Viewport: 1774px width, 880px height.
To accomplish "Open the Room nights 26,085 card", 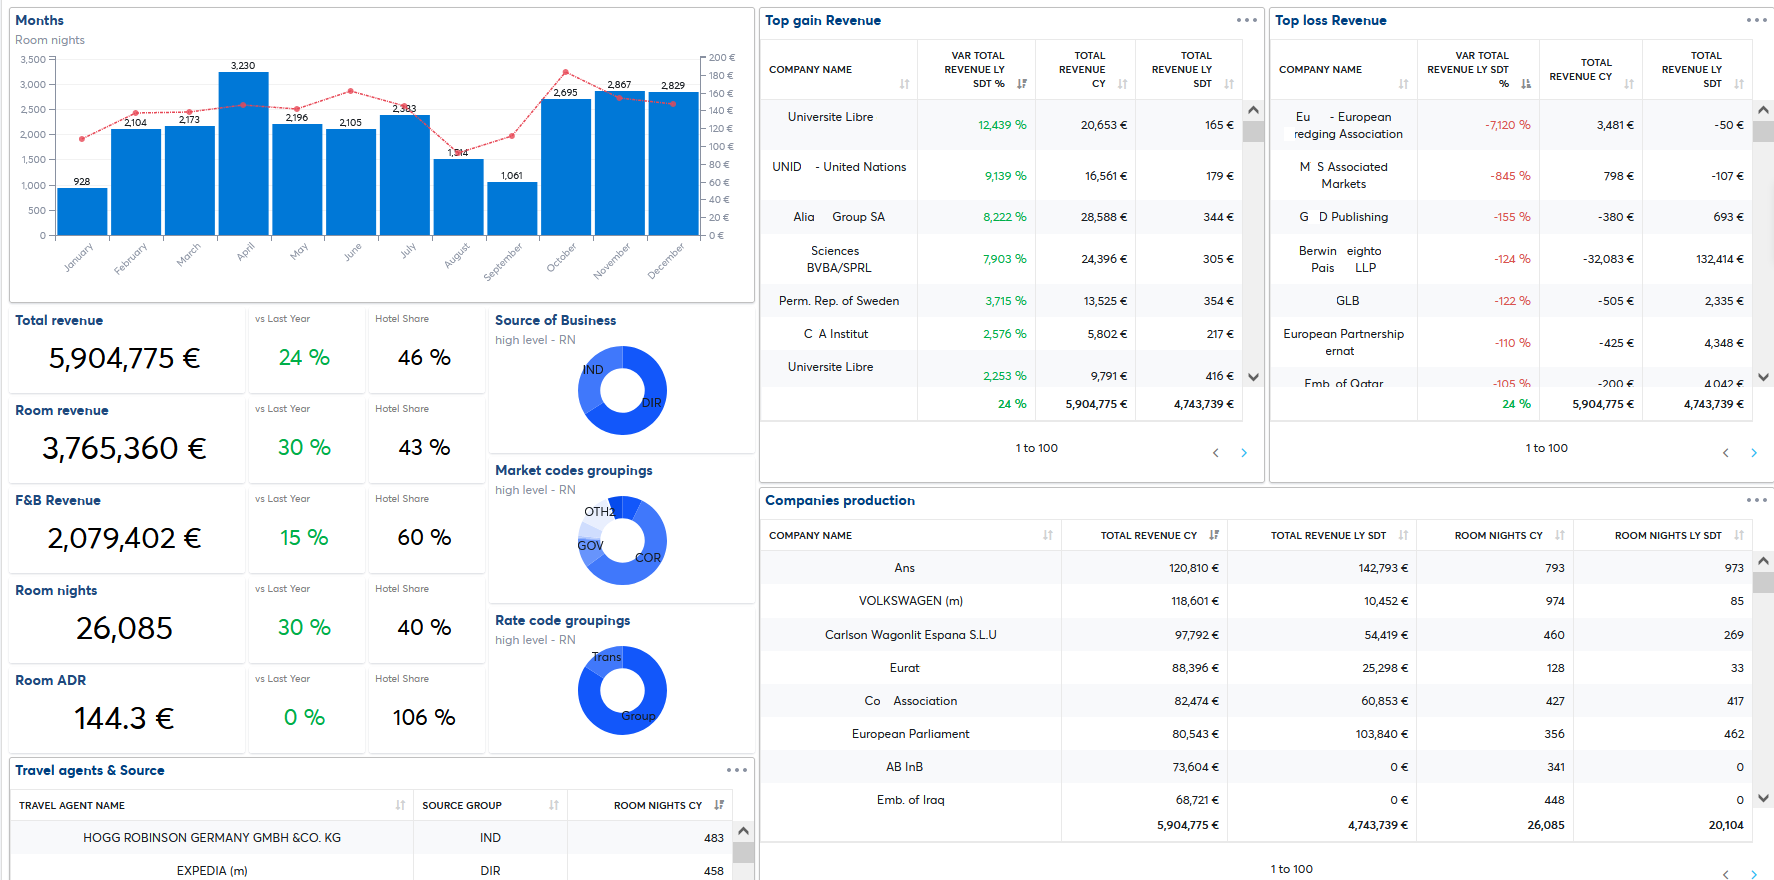I will coord(127,620).
